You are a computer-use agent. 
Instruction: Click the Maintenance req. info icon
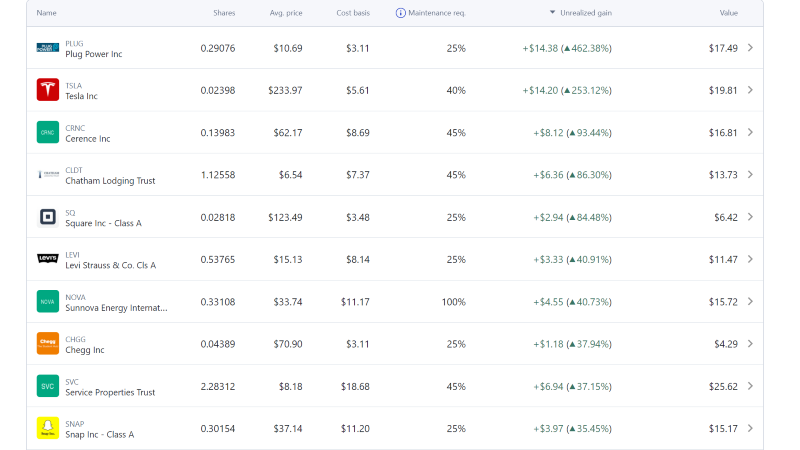pyautogui.click(x=401, y=13)
